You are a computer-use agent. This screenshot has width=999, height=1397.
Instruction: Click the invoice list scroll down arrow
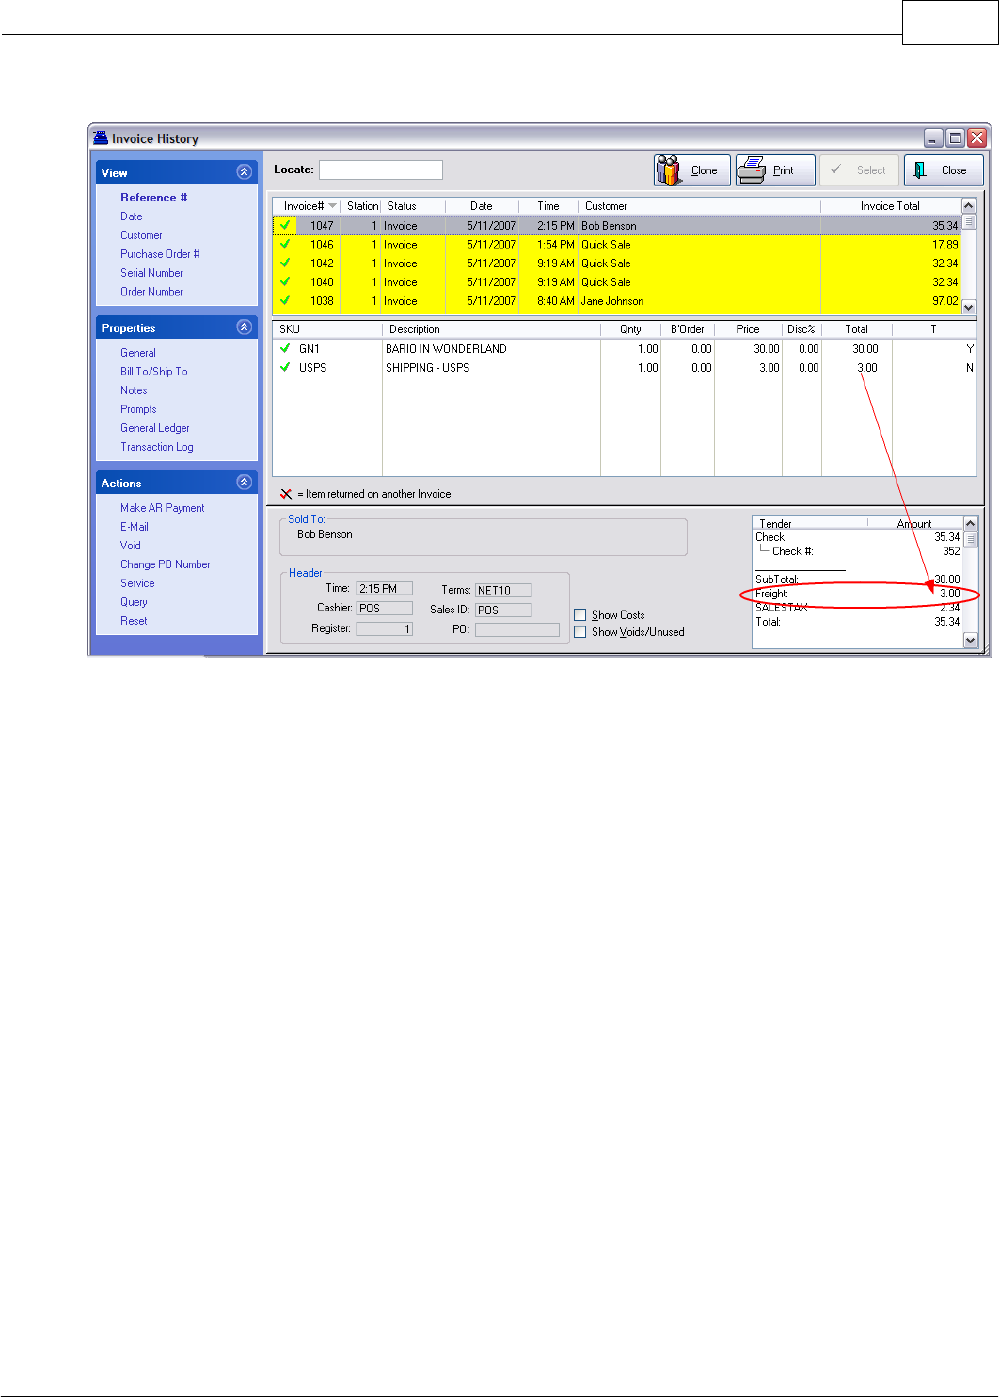point(969,308)
